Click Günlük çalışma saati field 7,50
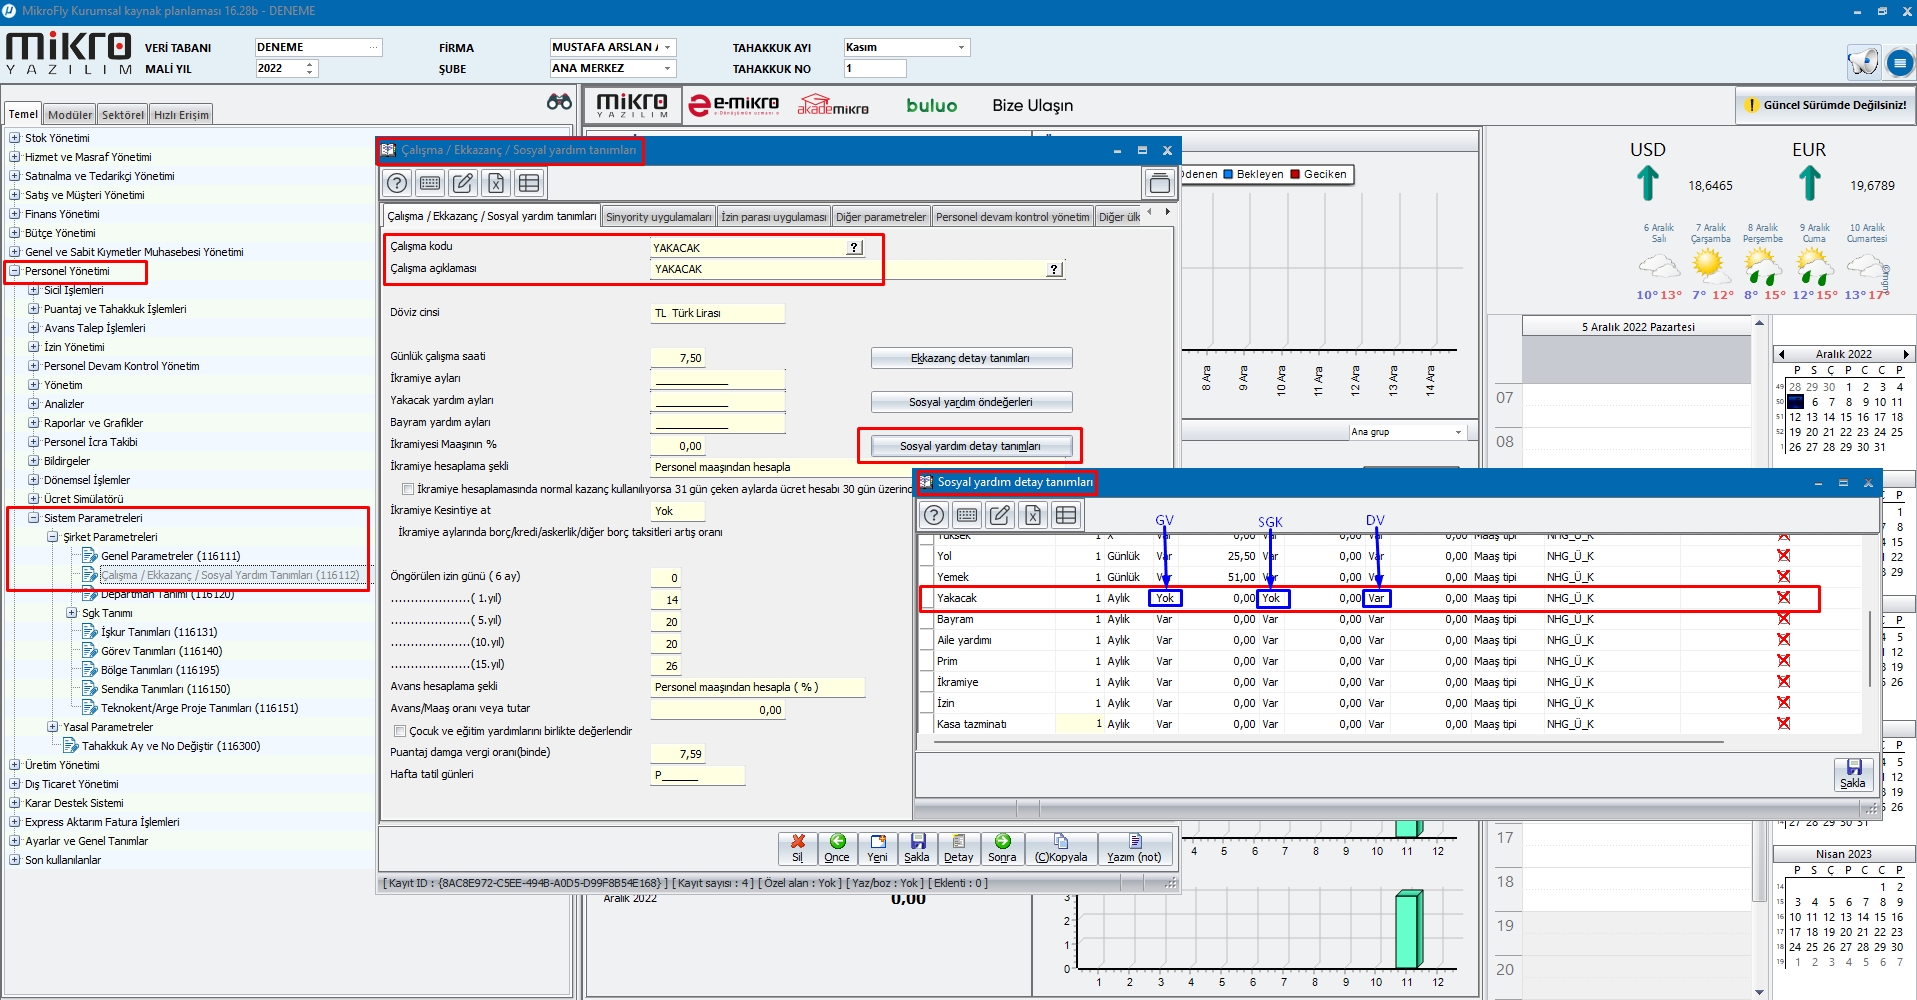This screenshot has height=1000, width=1917. point(678,358)
